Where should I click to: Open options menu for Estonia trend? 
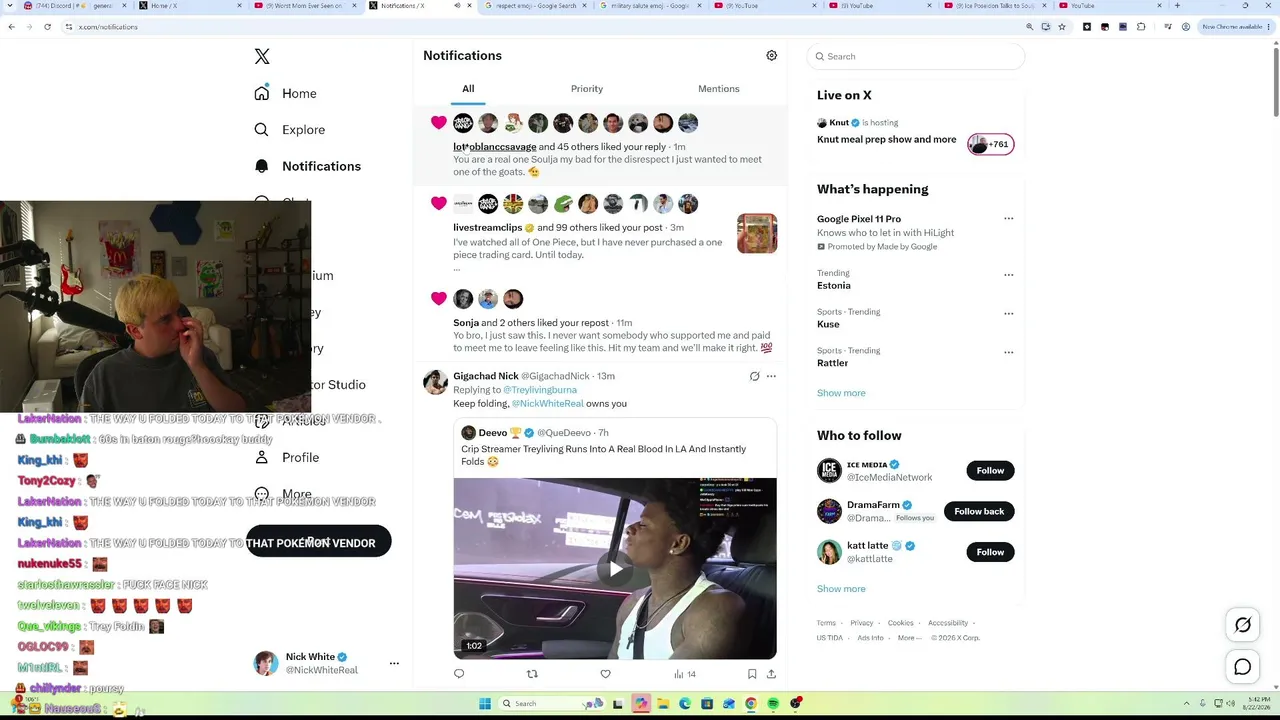point(1008,274)
